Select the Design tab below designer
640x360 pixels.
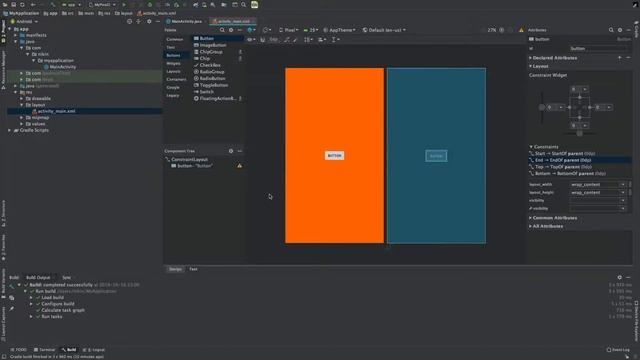point(175,269)
